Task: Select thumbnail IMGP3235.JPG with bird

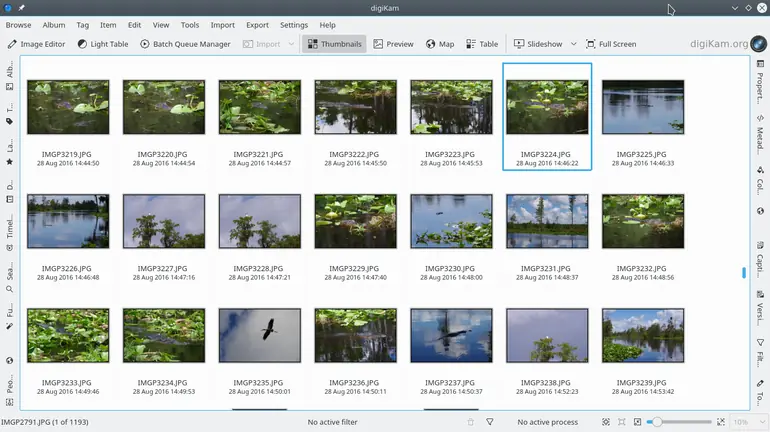Action: point(260,335)
